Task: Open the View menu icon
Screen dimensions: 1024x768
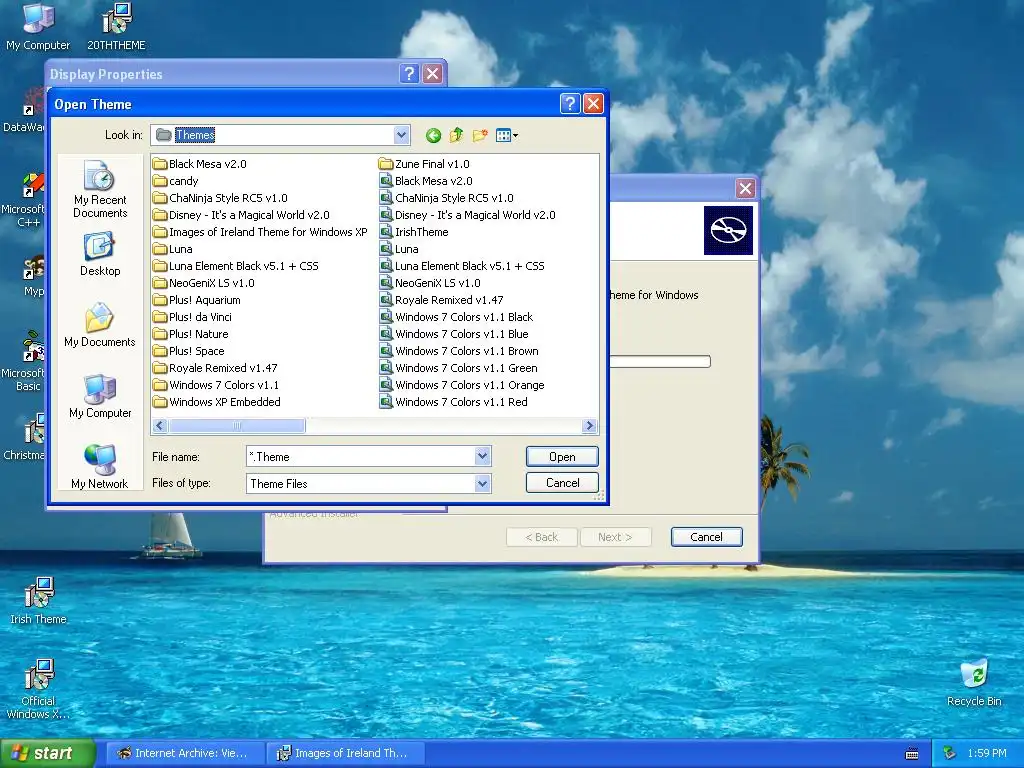Action: click(x=507, y=135)
